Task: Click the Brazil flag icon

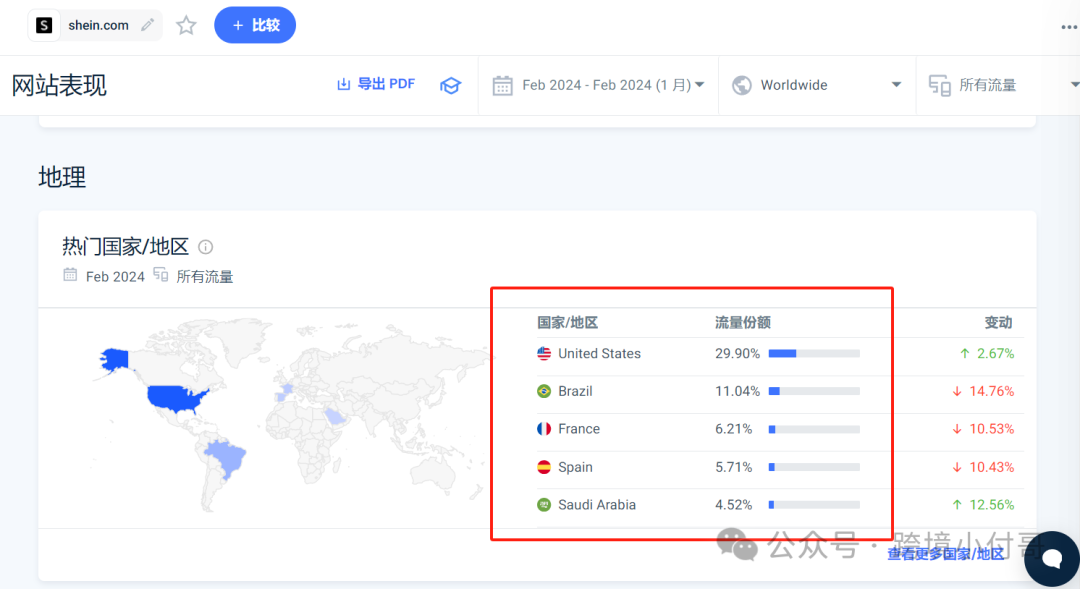Action: pos(543,391)
